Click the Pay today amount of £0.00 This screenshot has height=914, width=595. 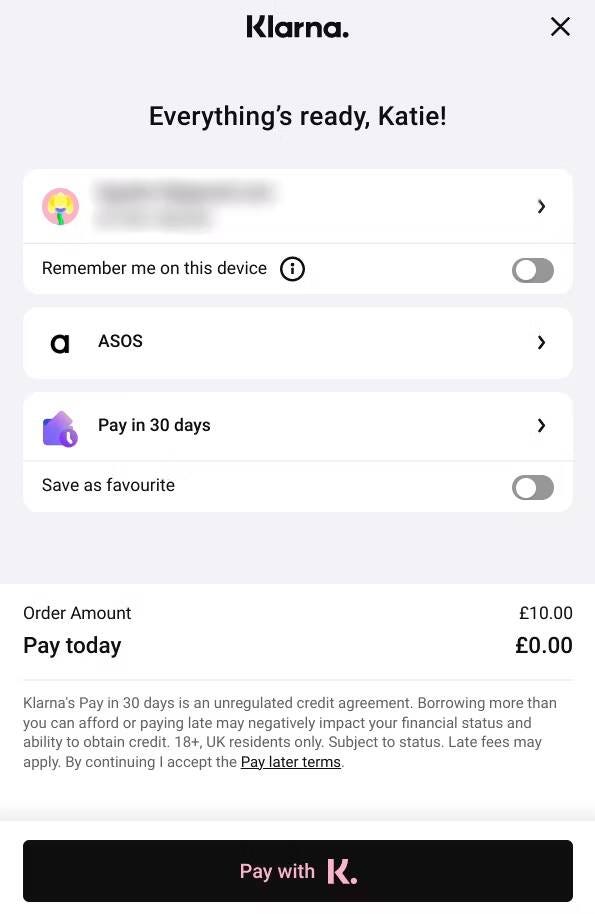[x=544, y=645]
